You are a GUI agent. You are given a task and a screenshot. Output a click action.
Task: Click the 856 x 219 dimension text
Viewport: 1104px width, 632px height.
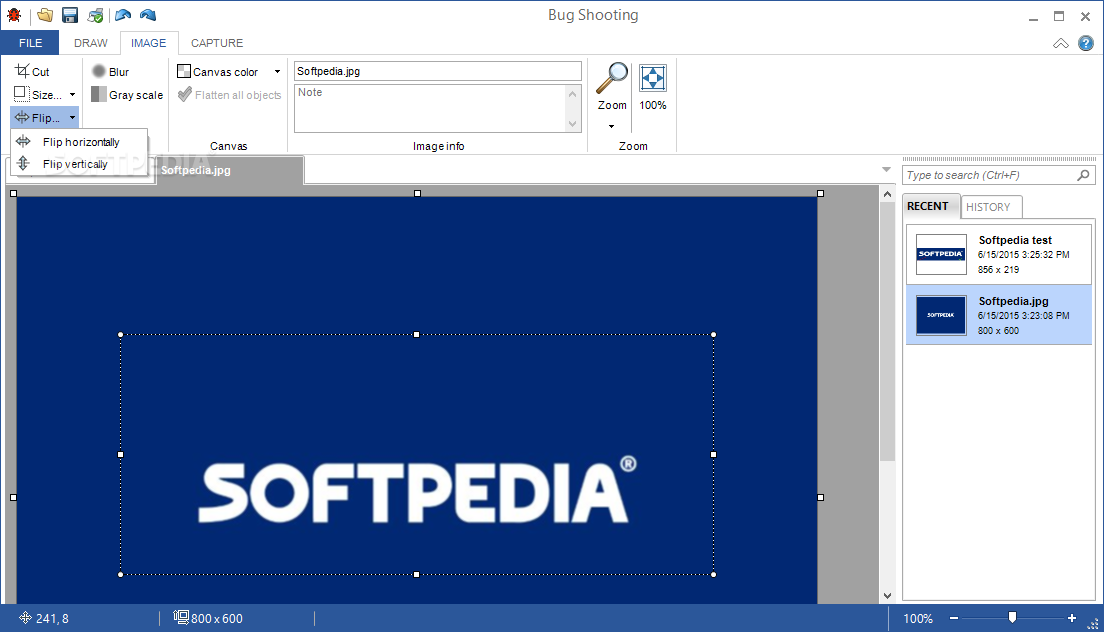998,270
